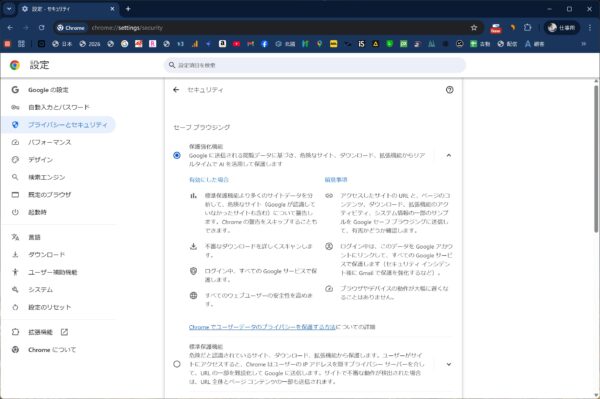This screenshot has height=399, width=600.
Task: Open the 顧客 bookmark folder
Action: click(534, 44)
